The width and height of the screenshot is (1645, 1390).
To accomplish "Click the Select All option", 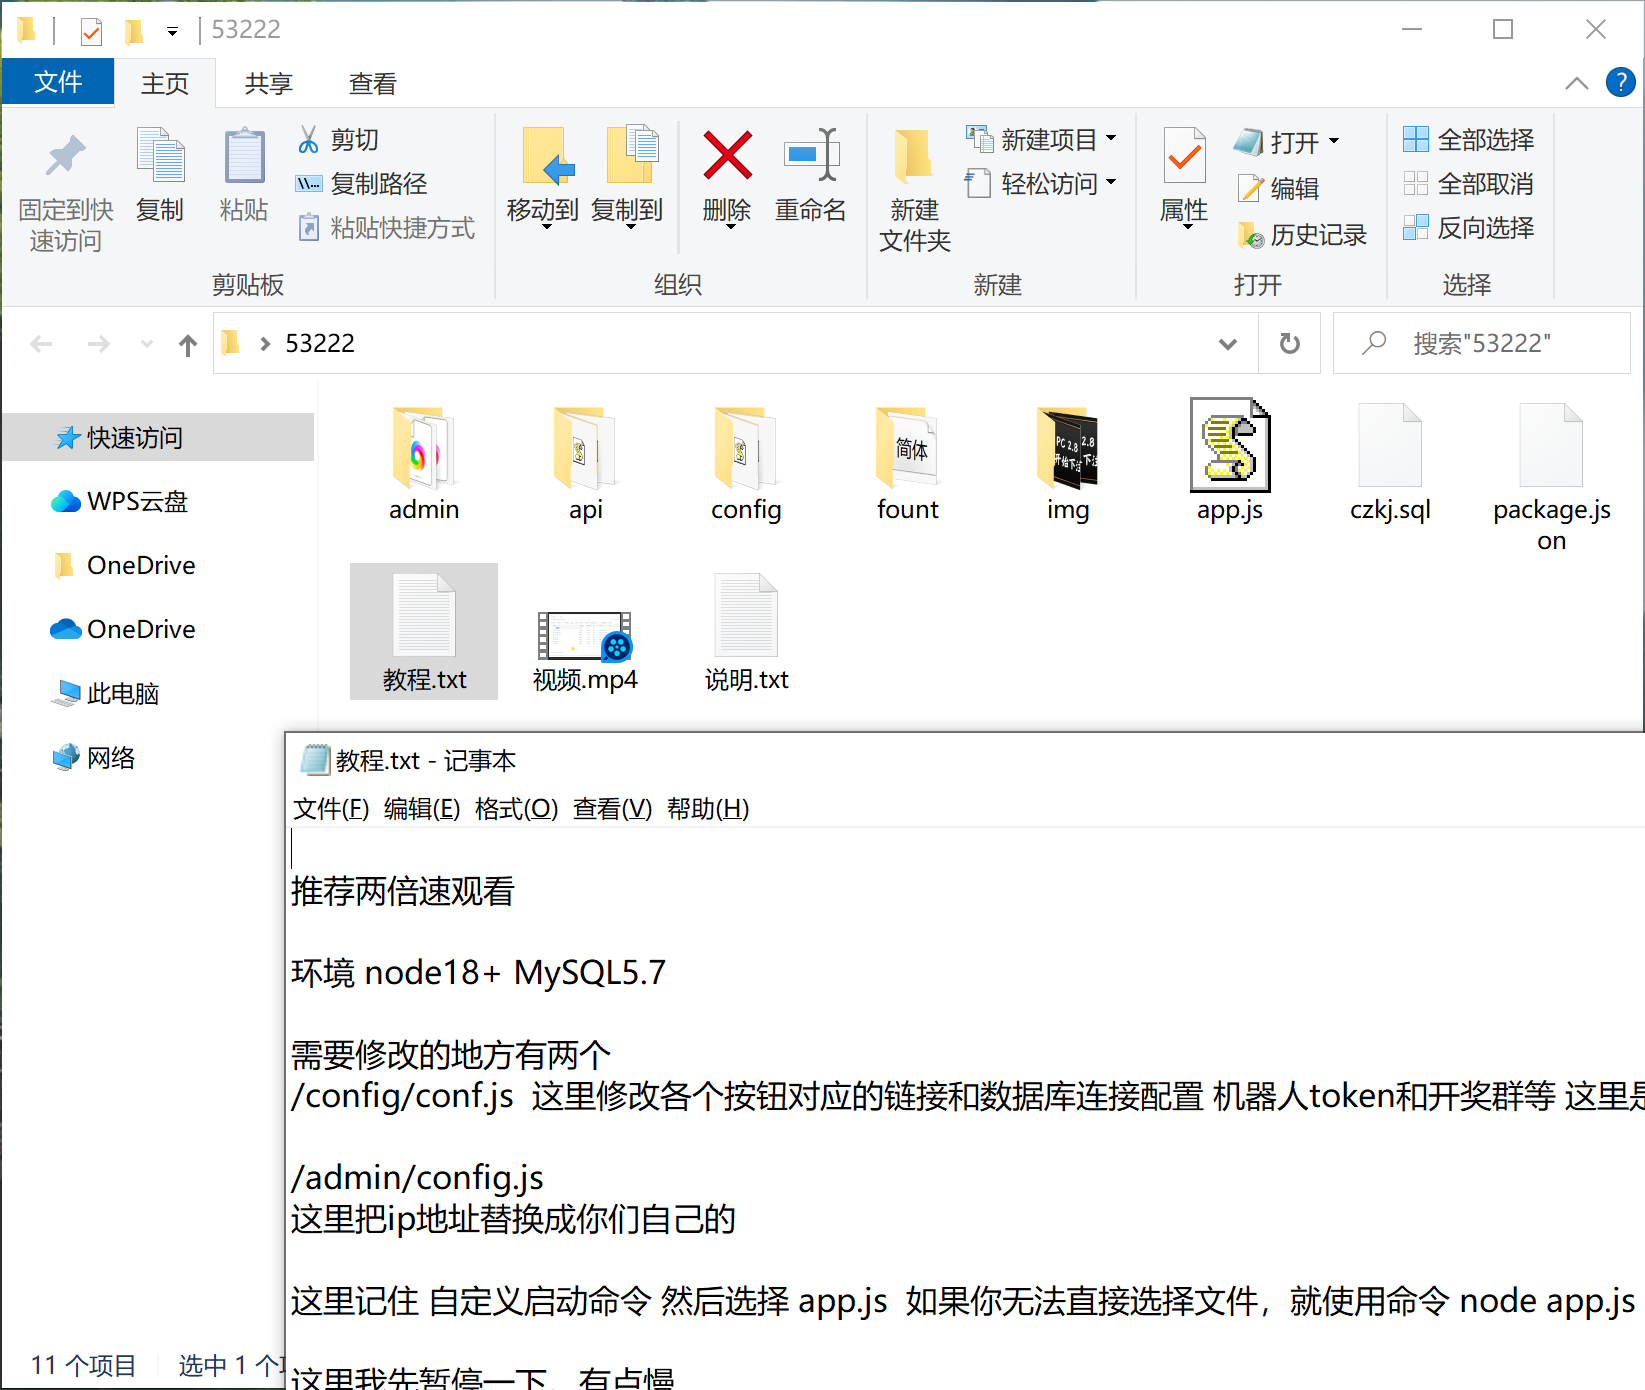I will pyautogui.click(x=1469, y=140).
